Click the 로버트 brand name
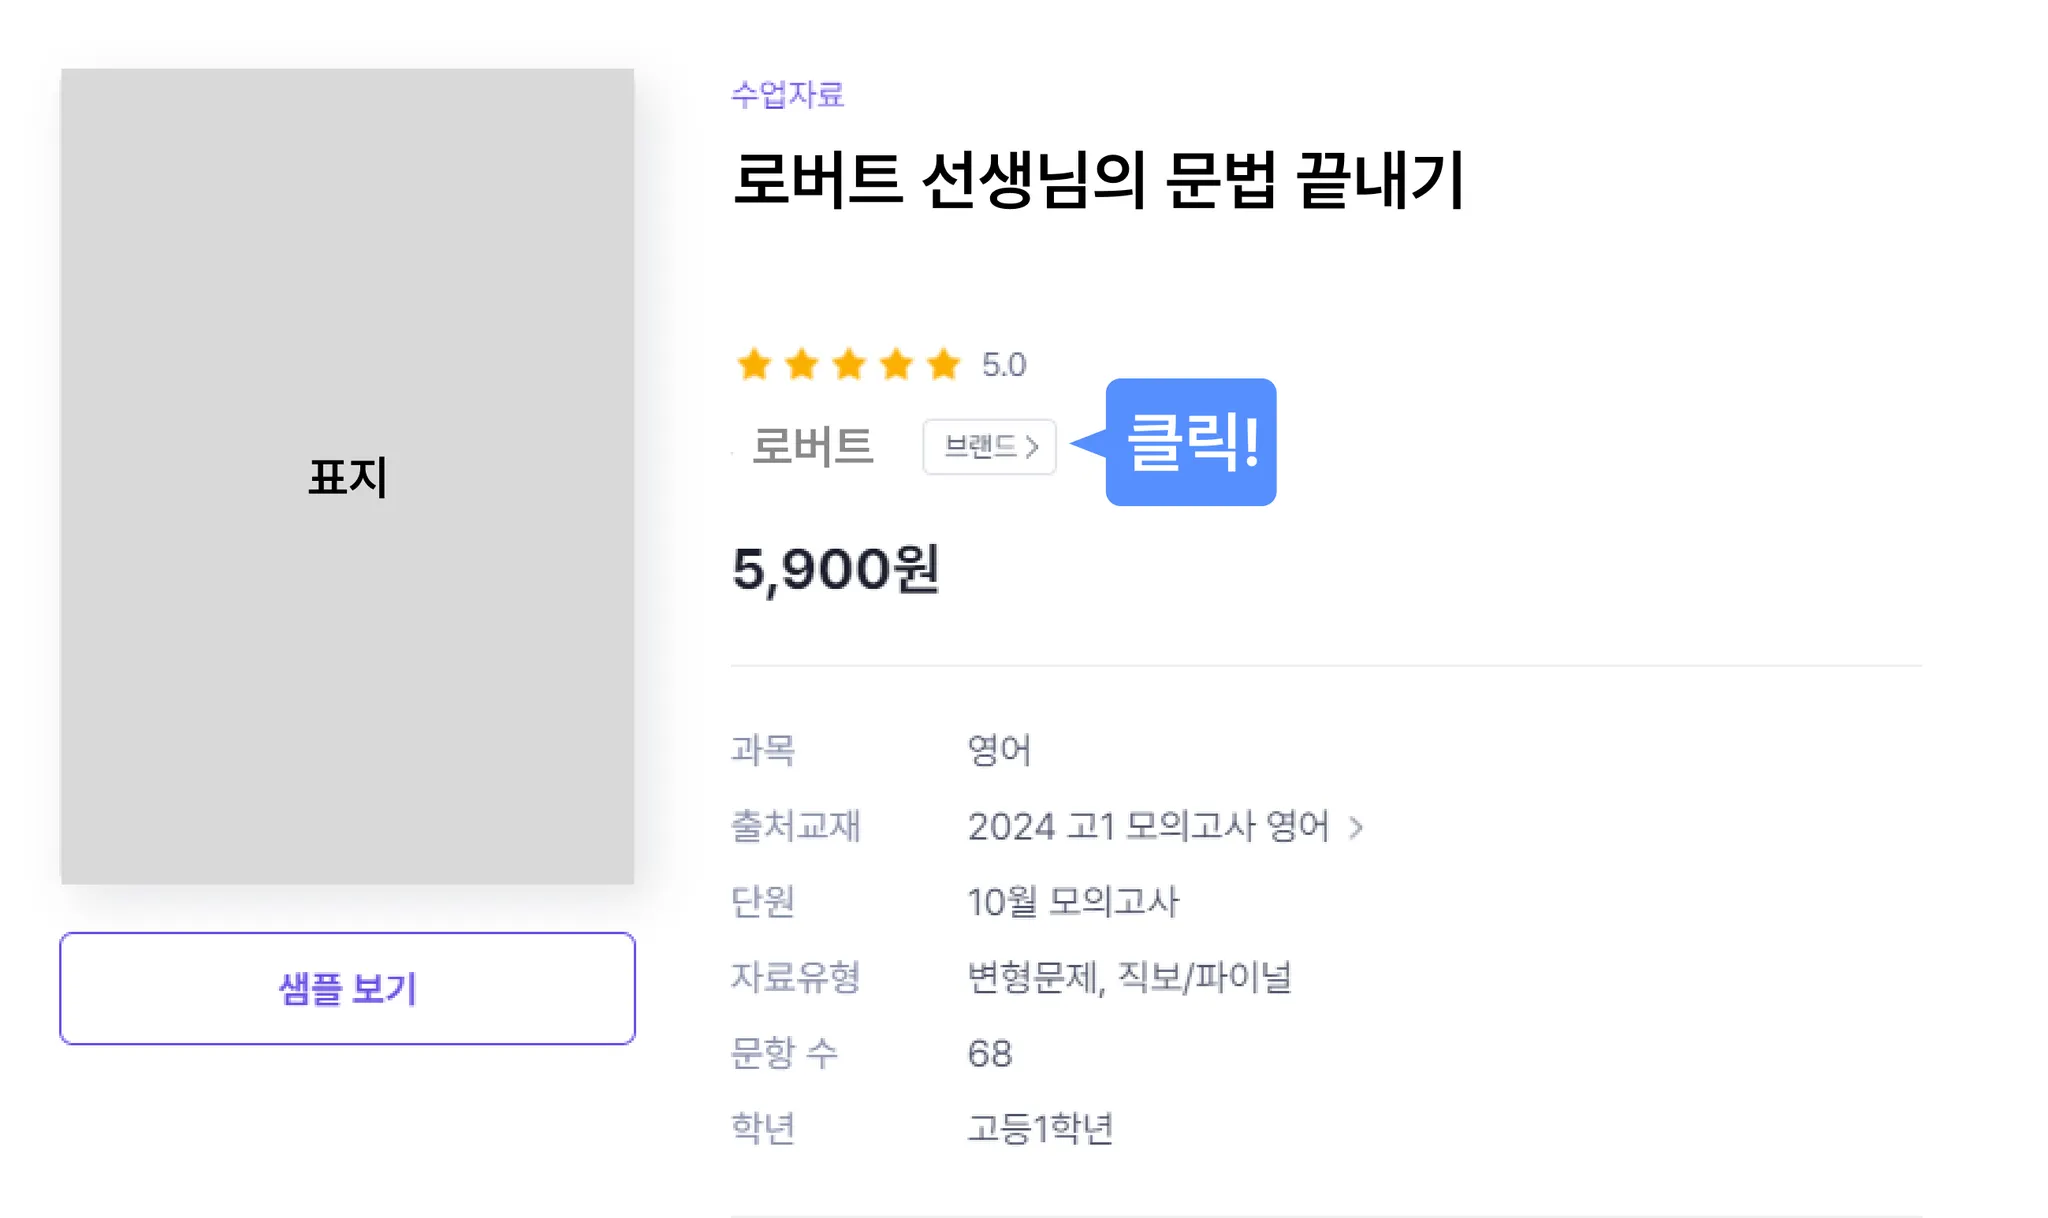This screenshot has width=2048, height=1218. pos(812,447)
